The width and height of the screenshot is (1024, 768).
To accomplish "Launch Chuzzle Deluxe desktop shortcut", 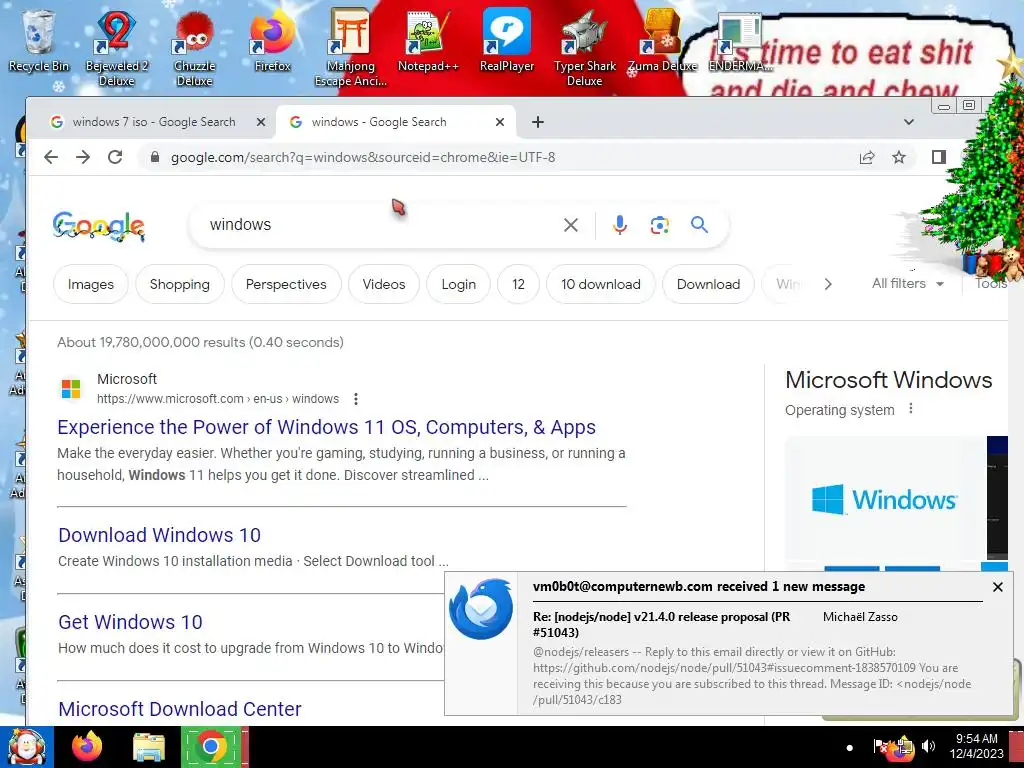I will [194, 47].
